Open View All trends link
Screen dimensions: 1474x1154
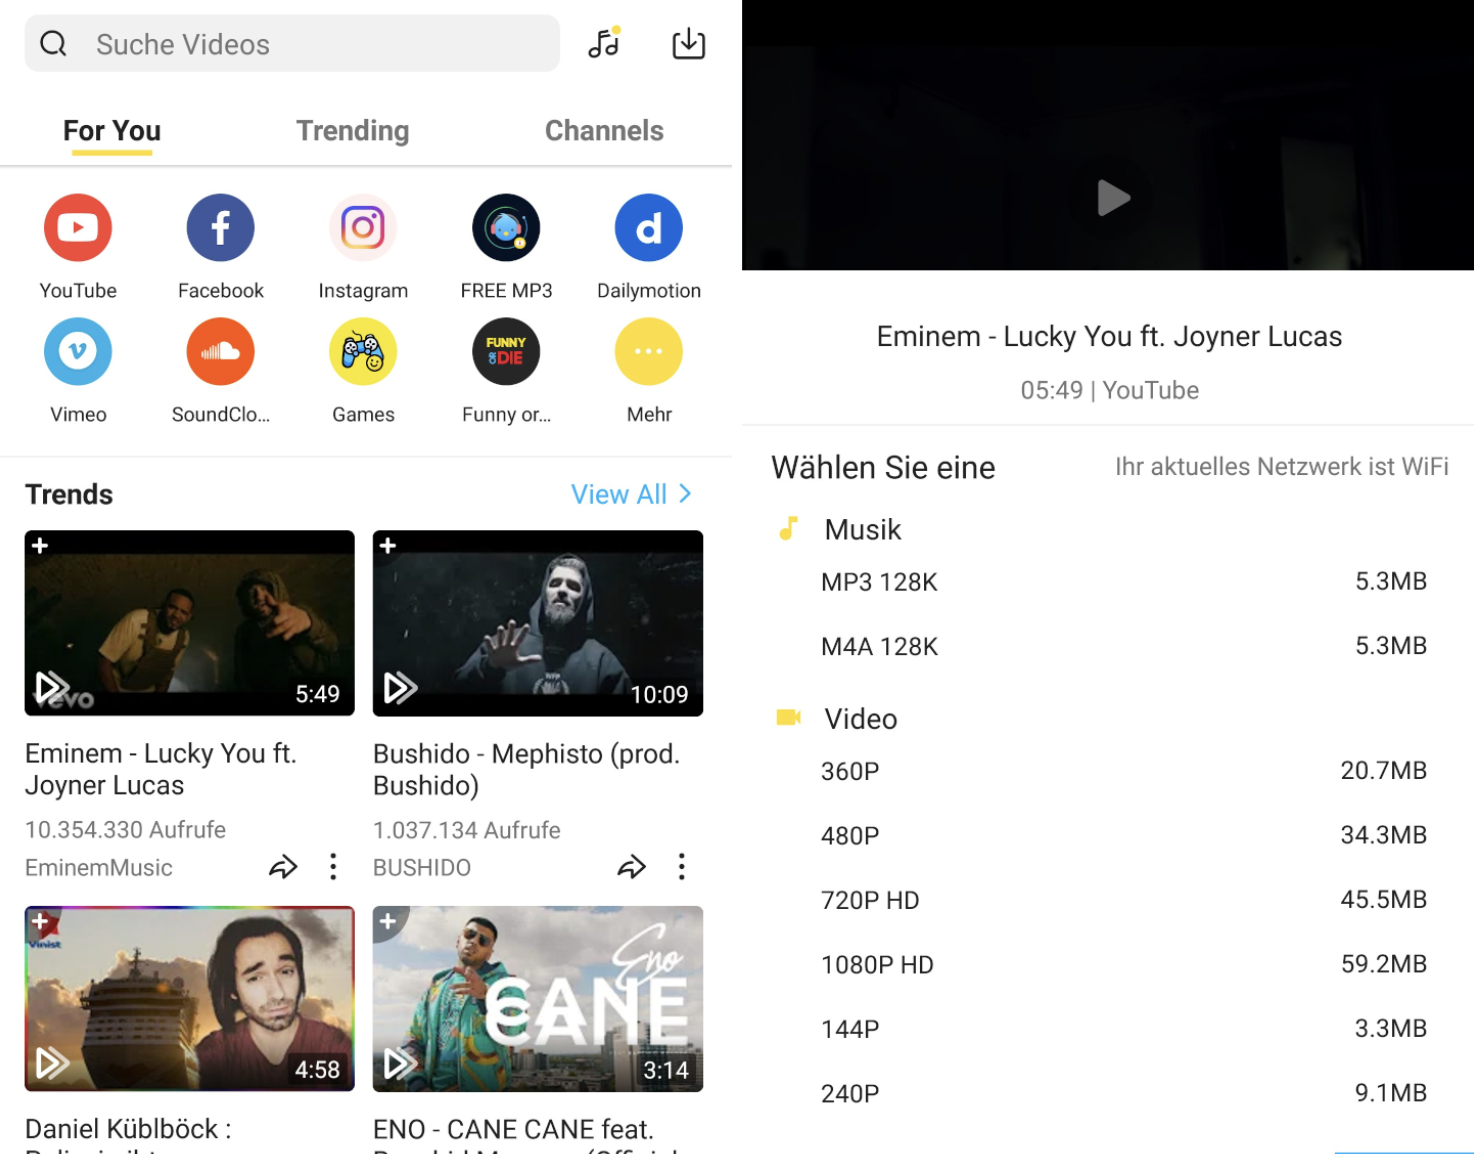tap(619, 494)
